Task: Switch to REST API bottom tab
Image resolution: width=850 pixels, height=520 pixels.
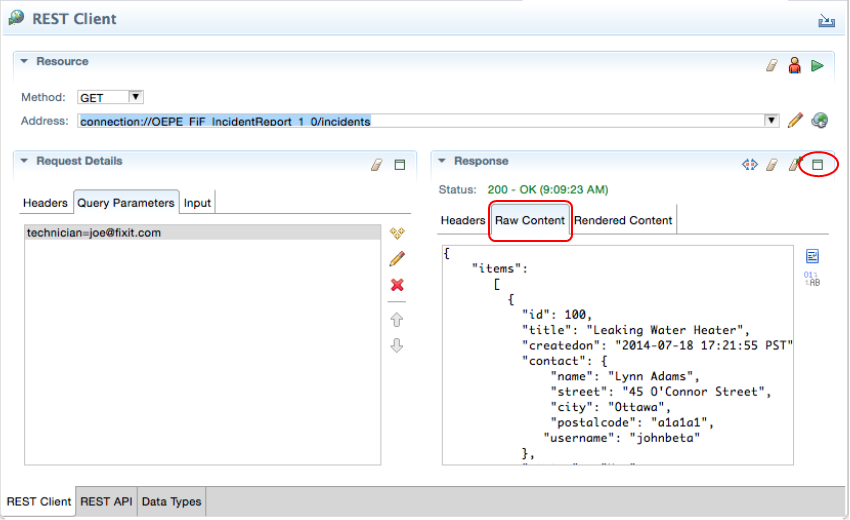Action: tap(106, 502)
